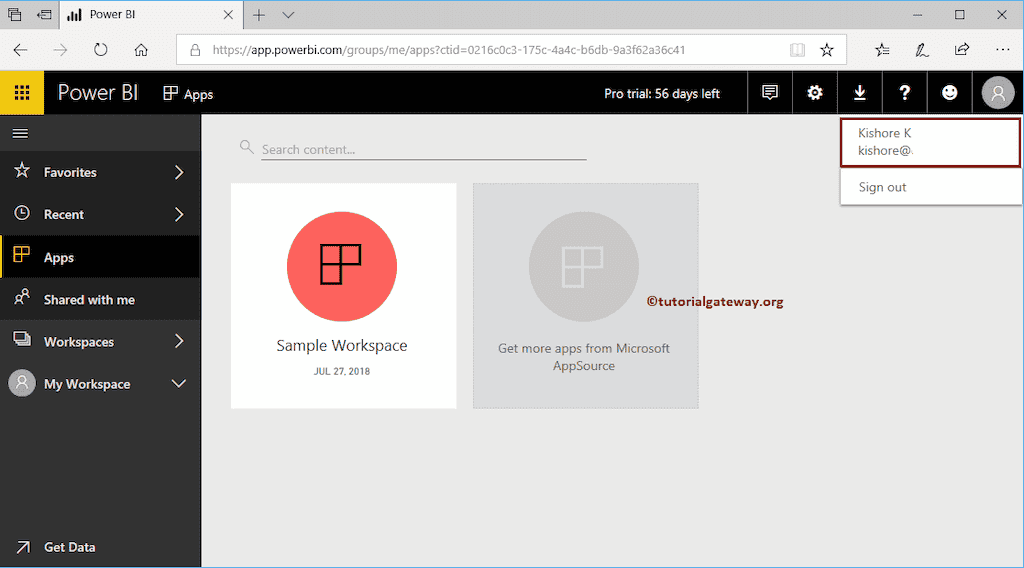Select Apps in navigation pane
Viewport: 1024px width, 568px height.
click(x=100, y=257)
